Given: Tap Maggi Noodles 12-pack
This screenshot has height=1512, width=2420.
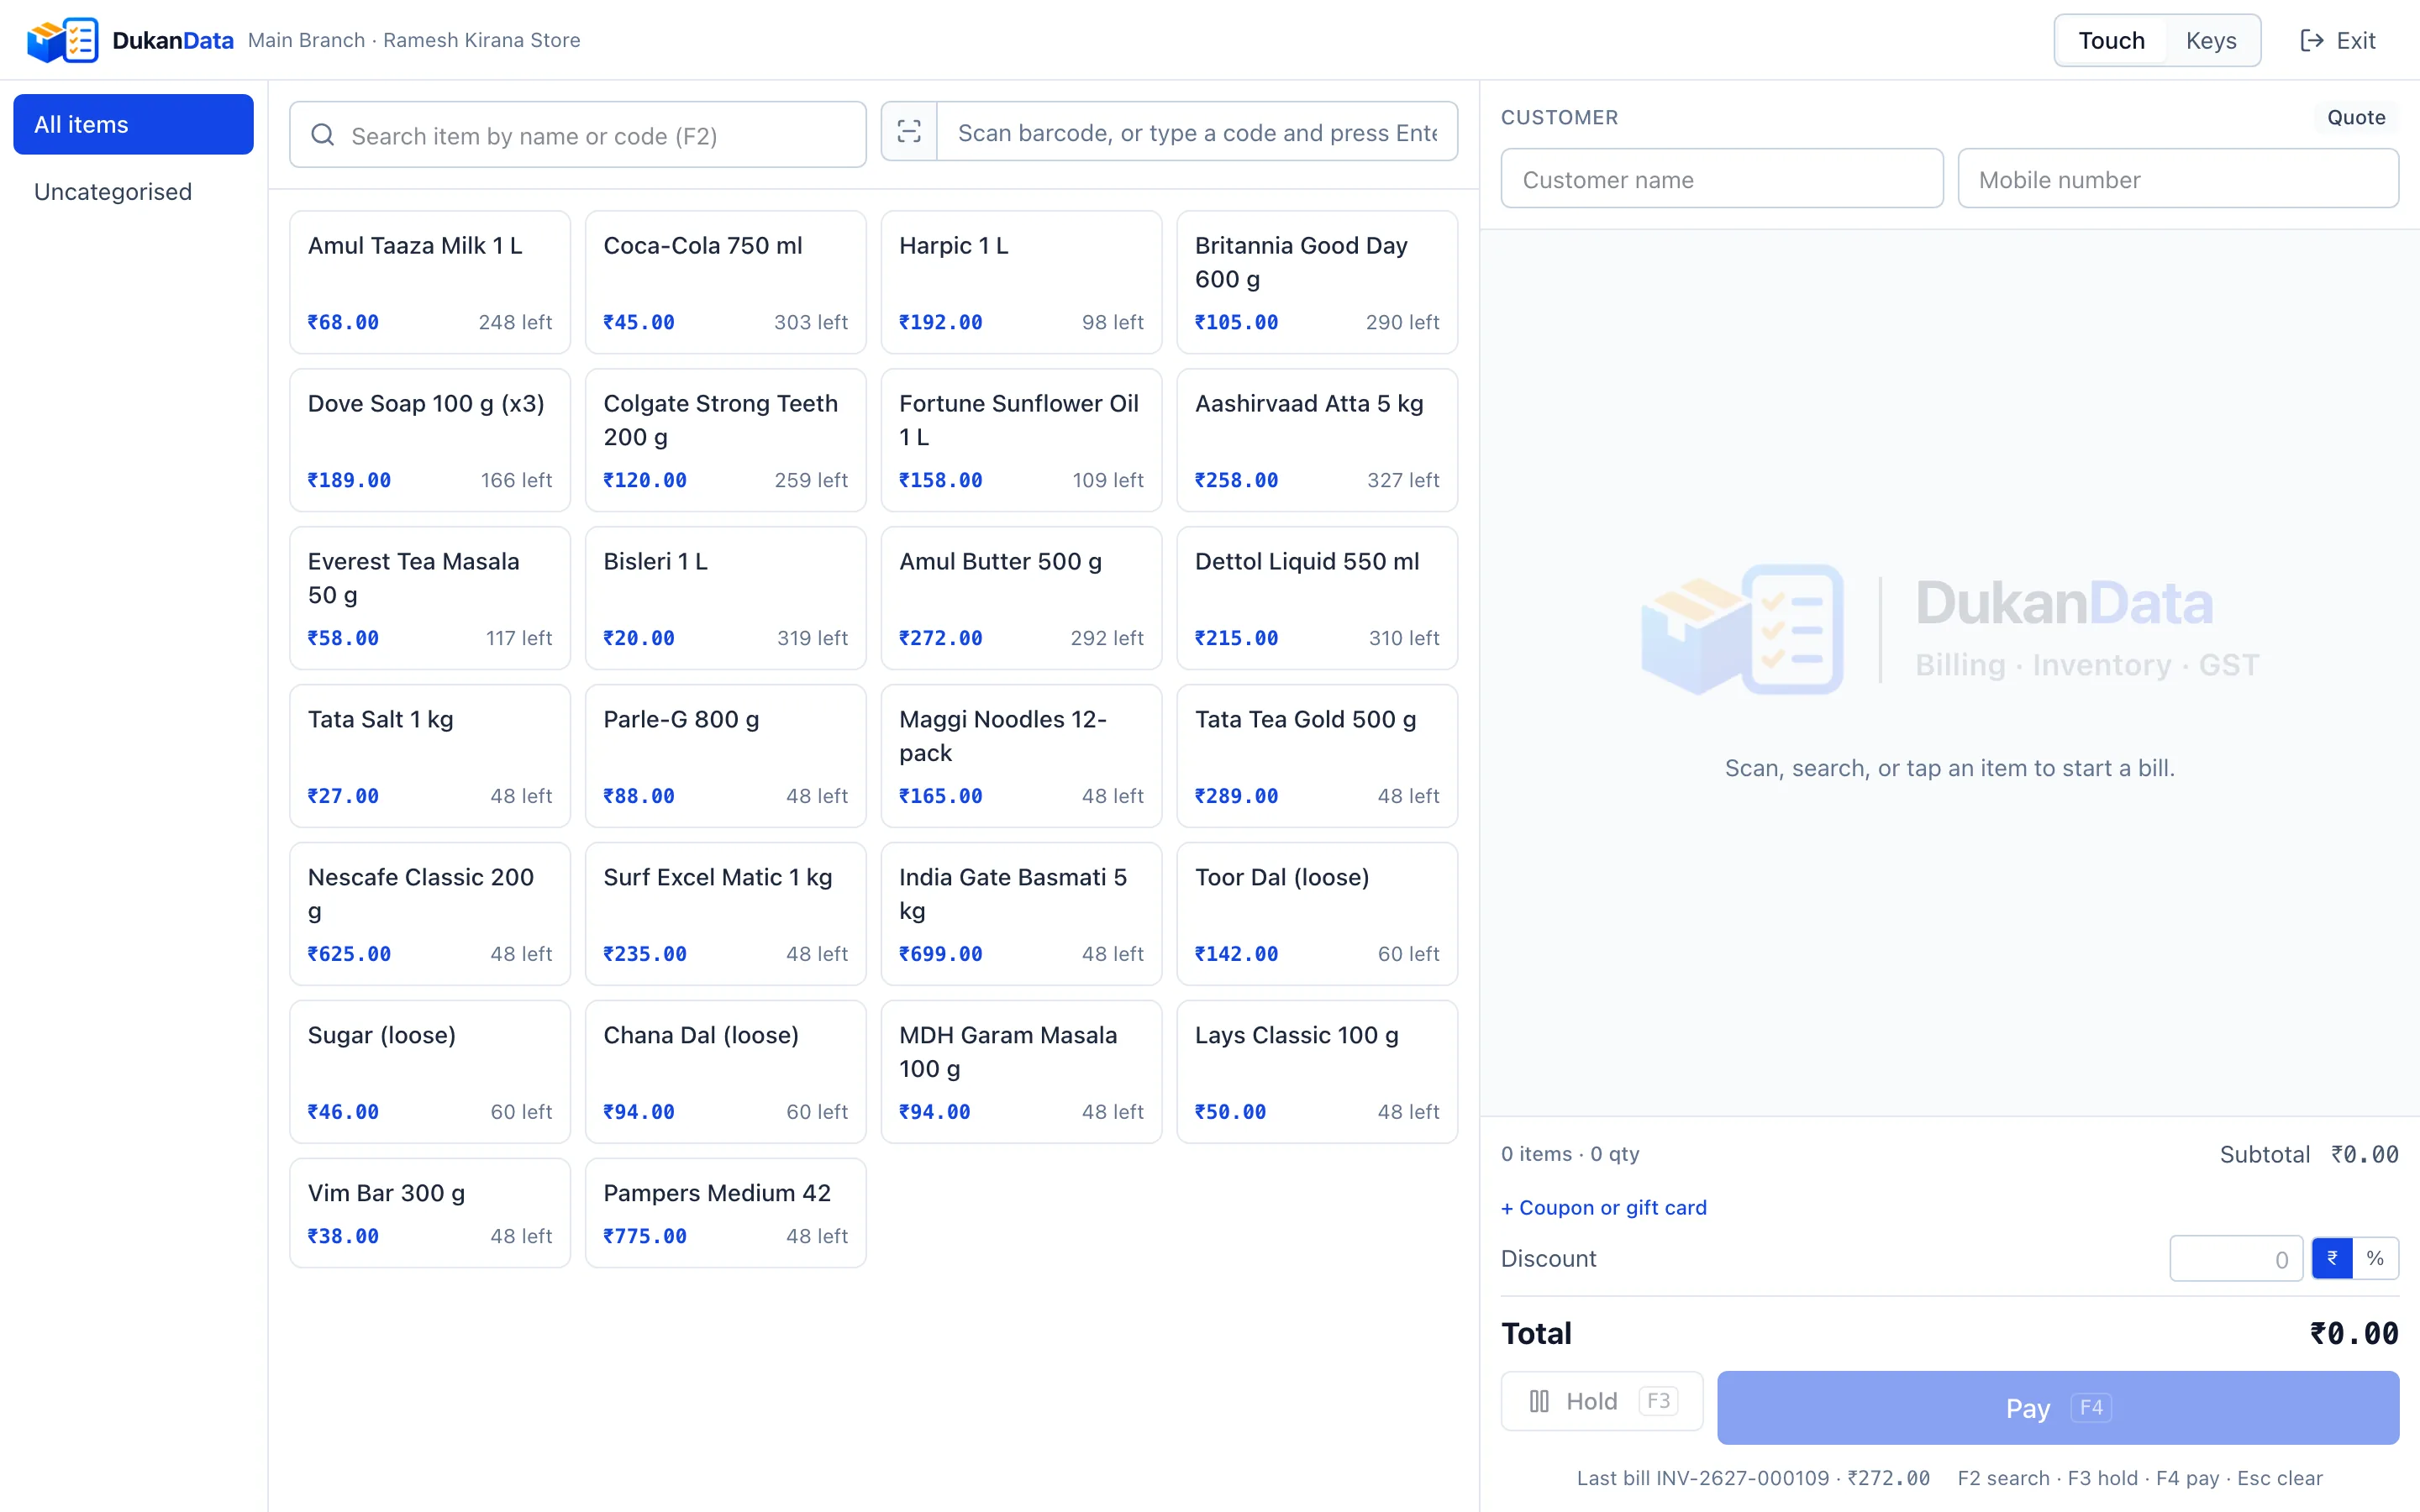Looking at the screenshot, I should click(x=1021, y=756).
